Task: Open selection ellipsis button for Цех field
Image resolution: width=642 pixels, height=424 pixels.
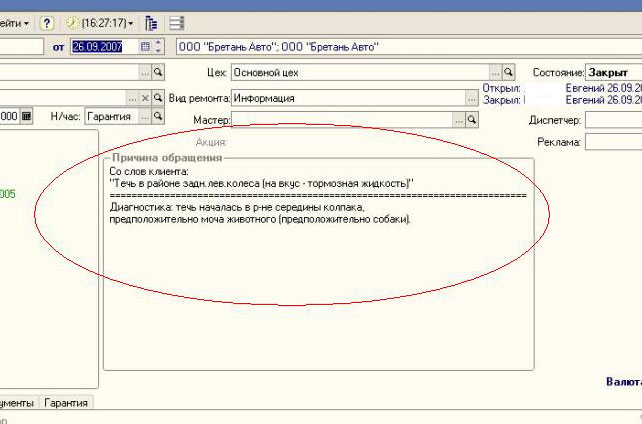Action: pos(495,73)
